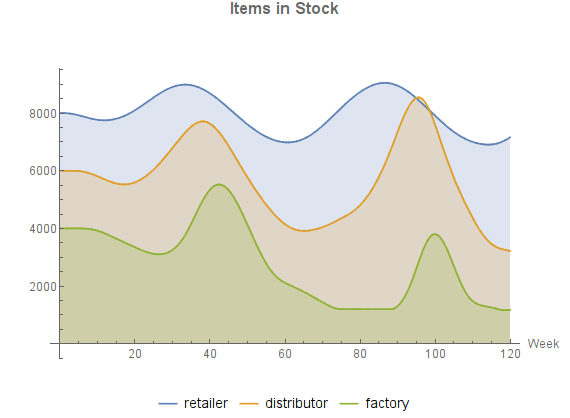Screen dimensions: 570x418
Task: Click the 6000 y-axis tick label
Action: pyautogui.click(x=43, y=171)
